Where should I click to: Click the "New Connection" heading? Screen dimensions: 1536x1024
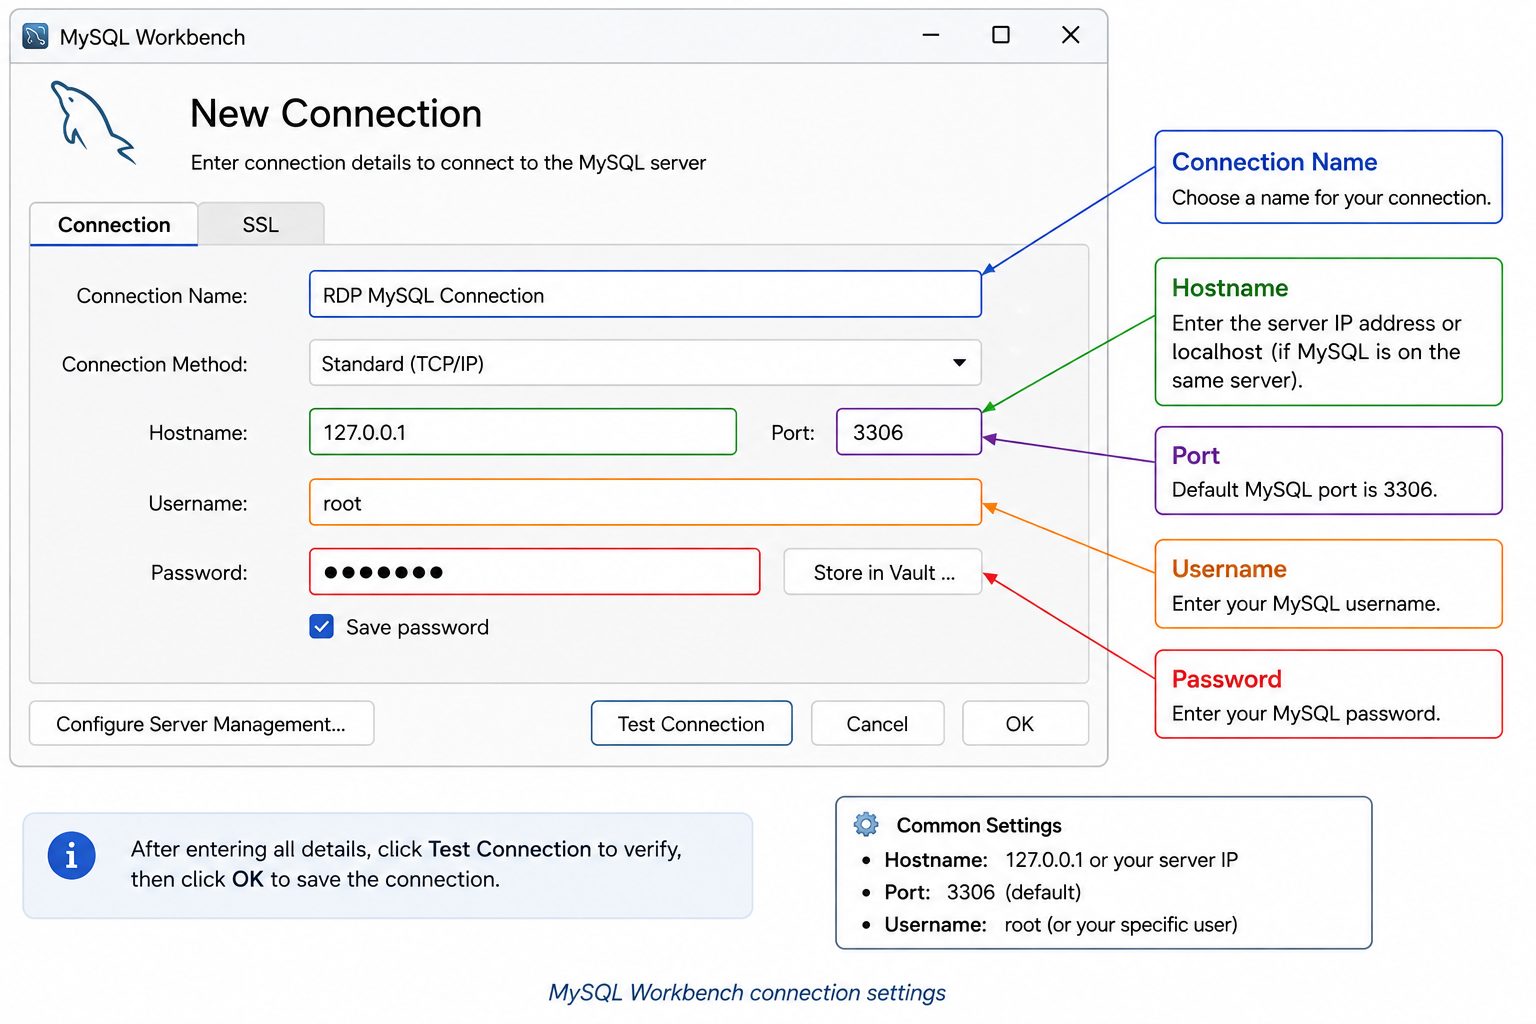point(336,114)
